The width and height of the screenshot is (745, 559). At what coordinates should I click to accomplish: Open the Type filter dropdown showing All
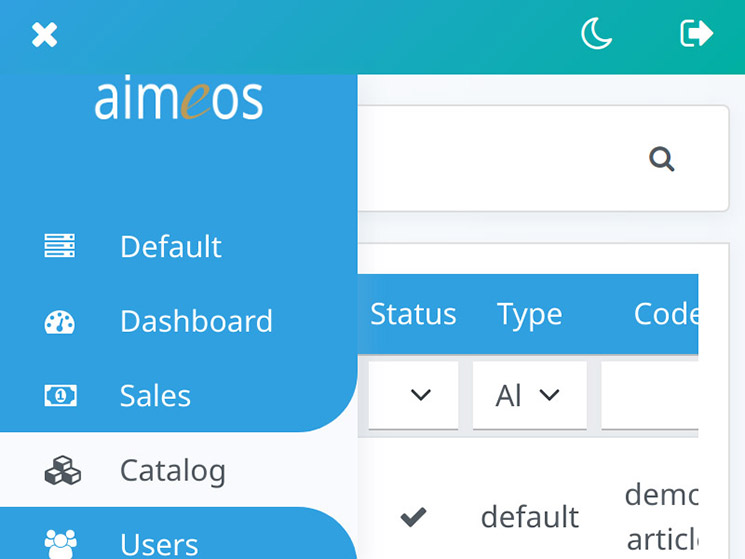529,395
